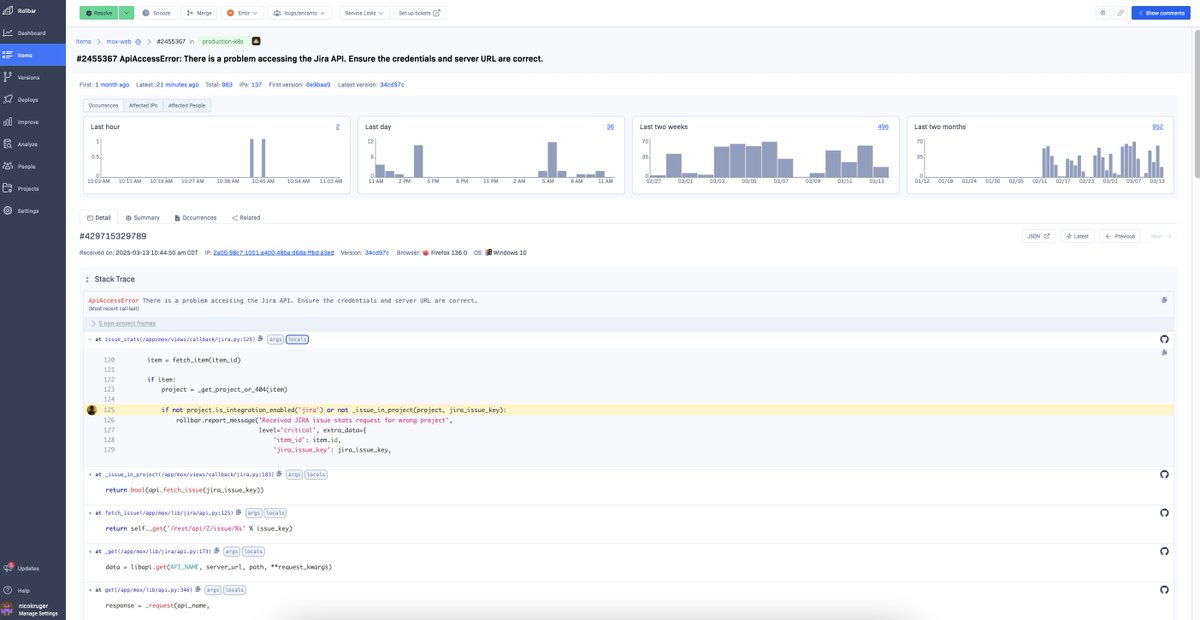Jump to the Latest occurrence
The width and height of the screenshot is (1200, 620).
[1077, 236]
